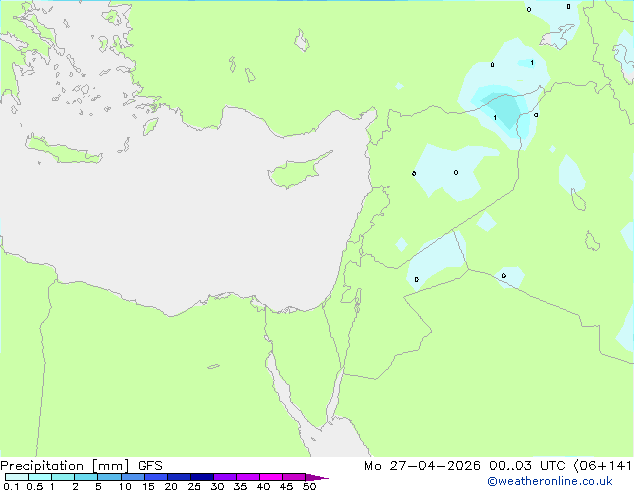Pick the 15–20 mm legend color swatch
The width and height of the screenshot is (634, 490).
[x=155, y=477]
